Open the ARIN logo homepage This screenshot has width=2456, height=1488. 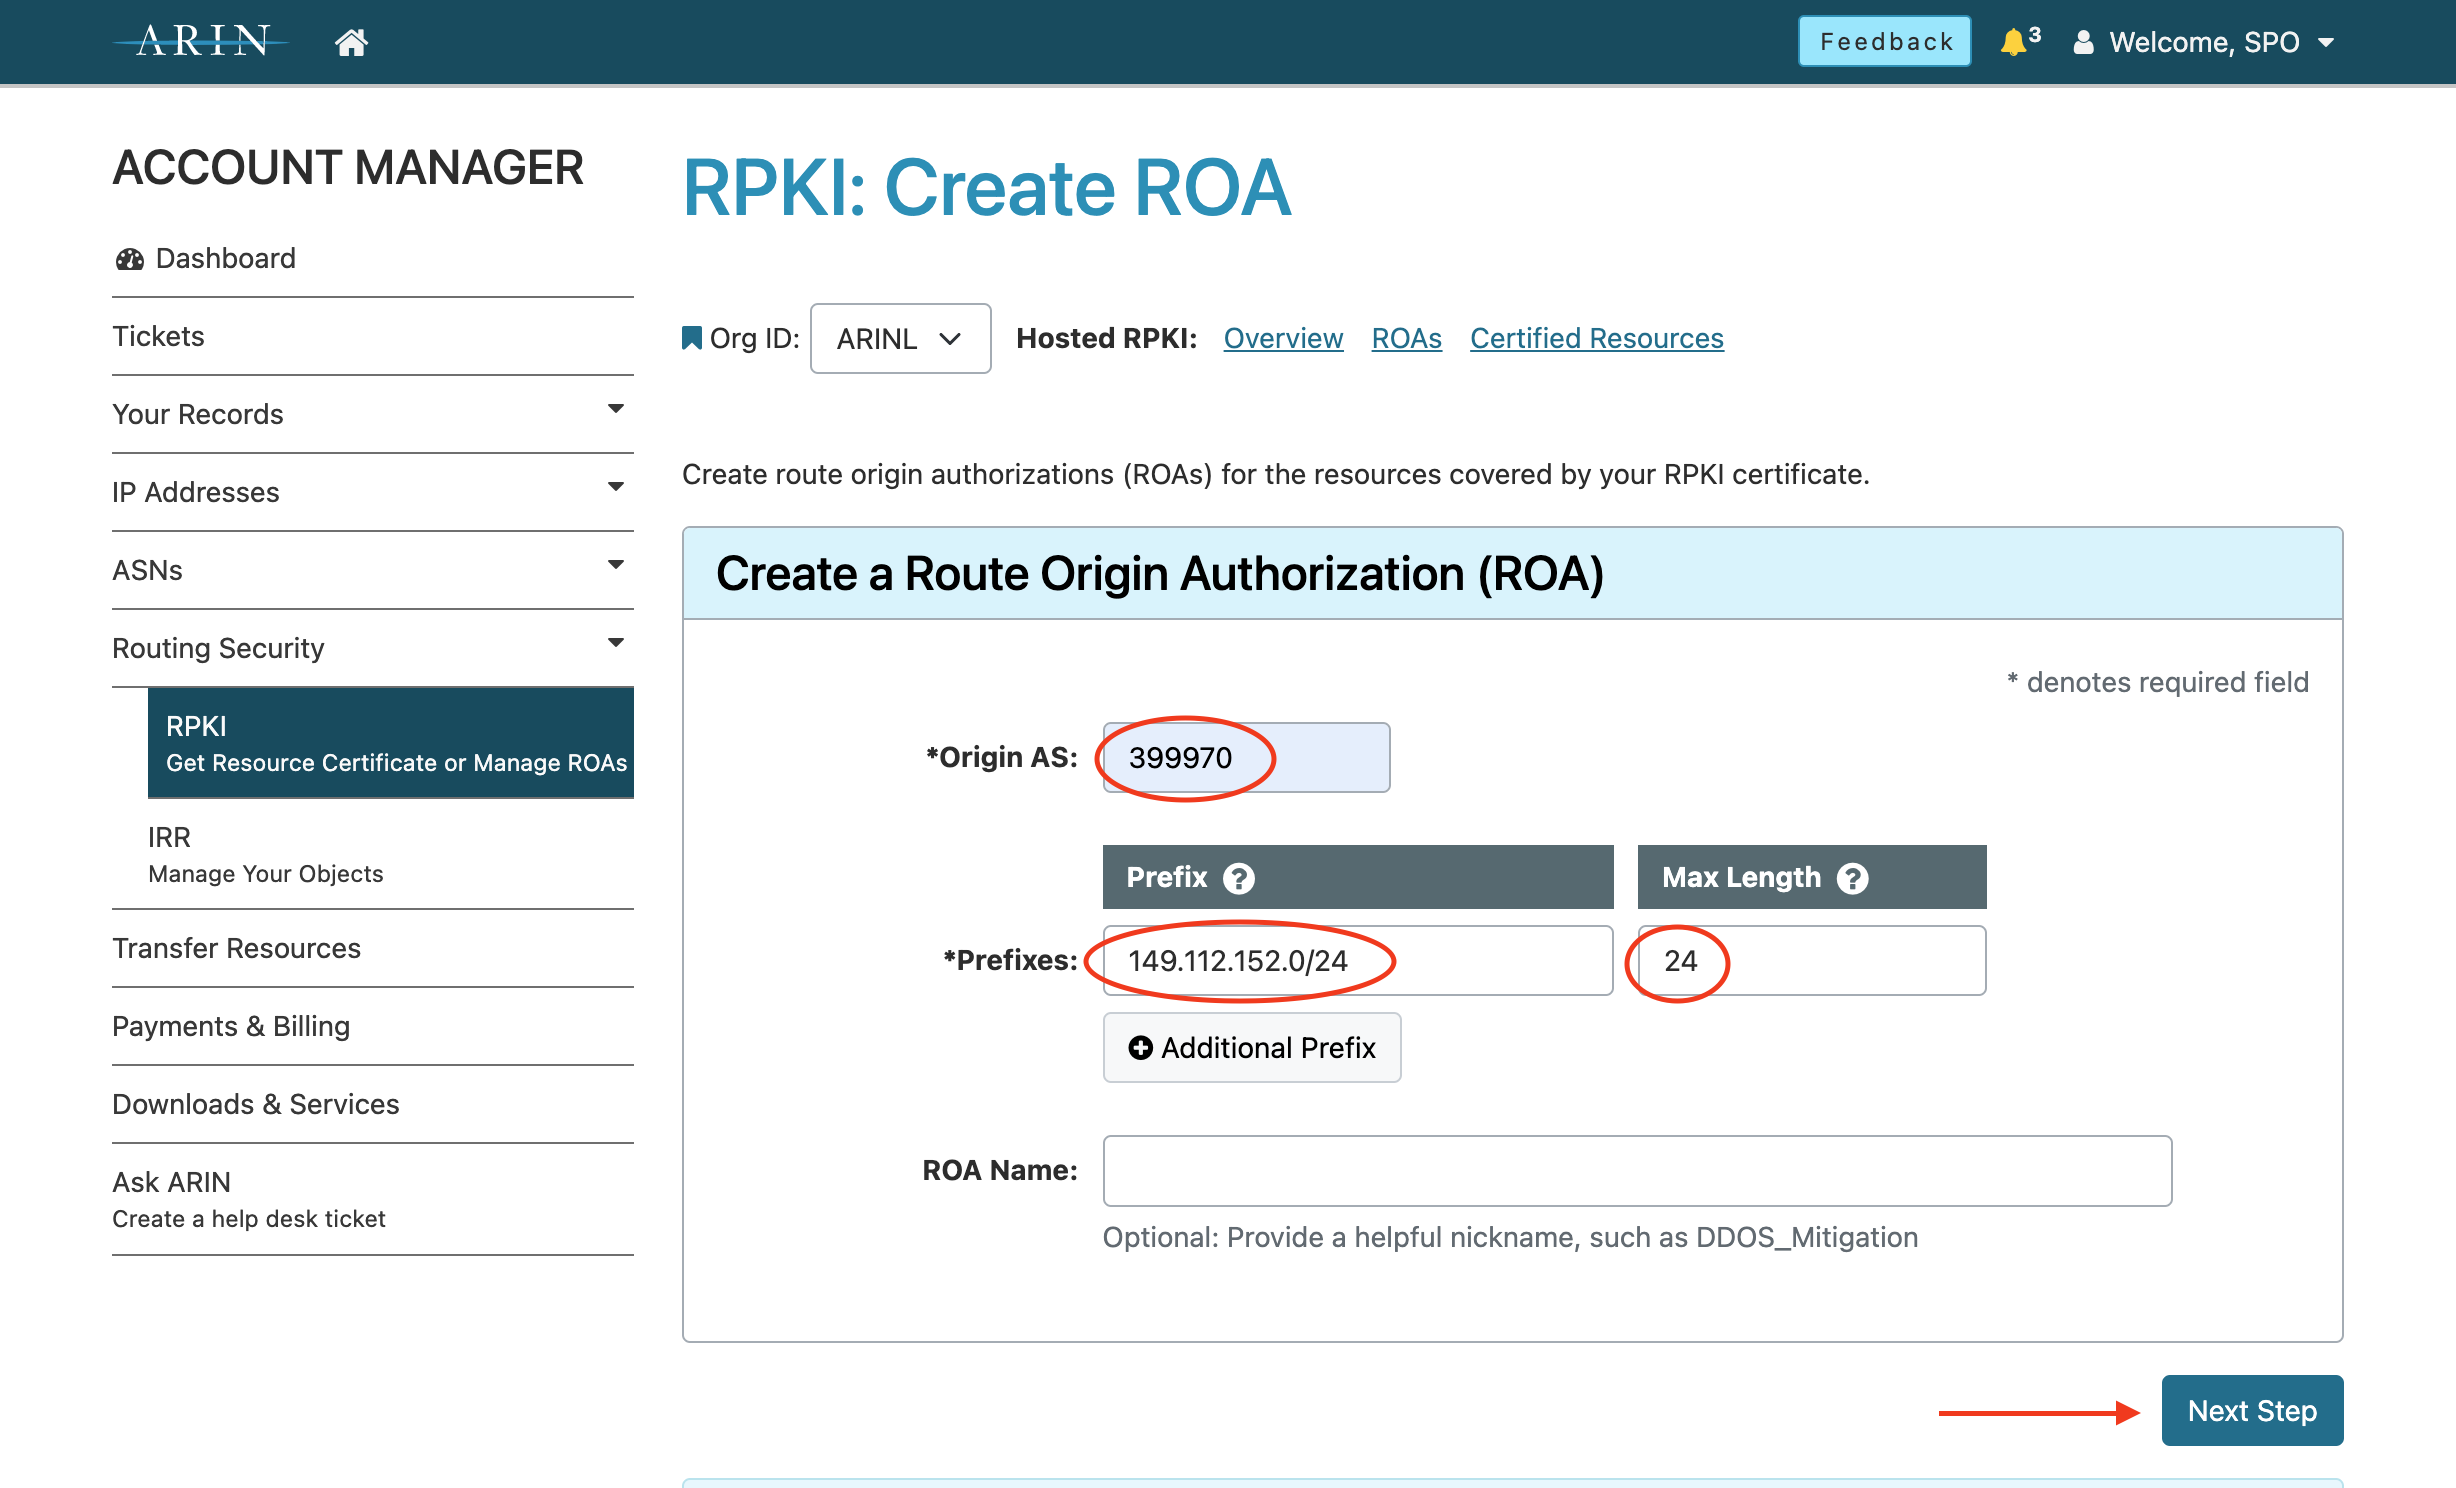coord(202,41)
